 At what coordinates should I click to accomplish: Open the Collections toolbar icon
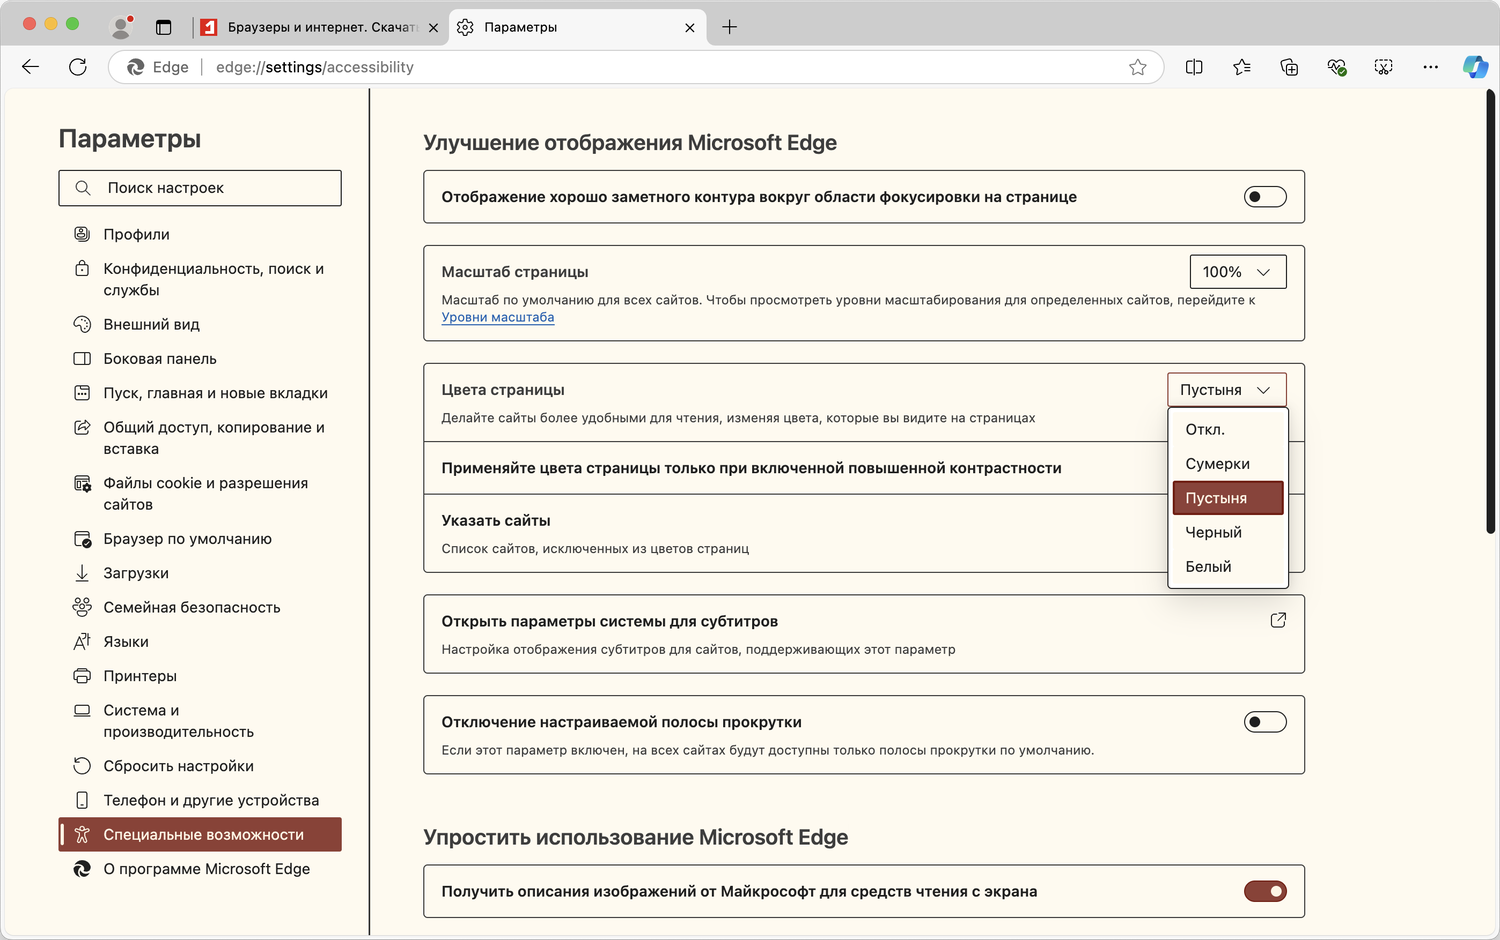point(1289,67)
